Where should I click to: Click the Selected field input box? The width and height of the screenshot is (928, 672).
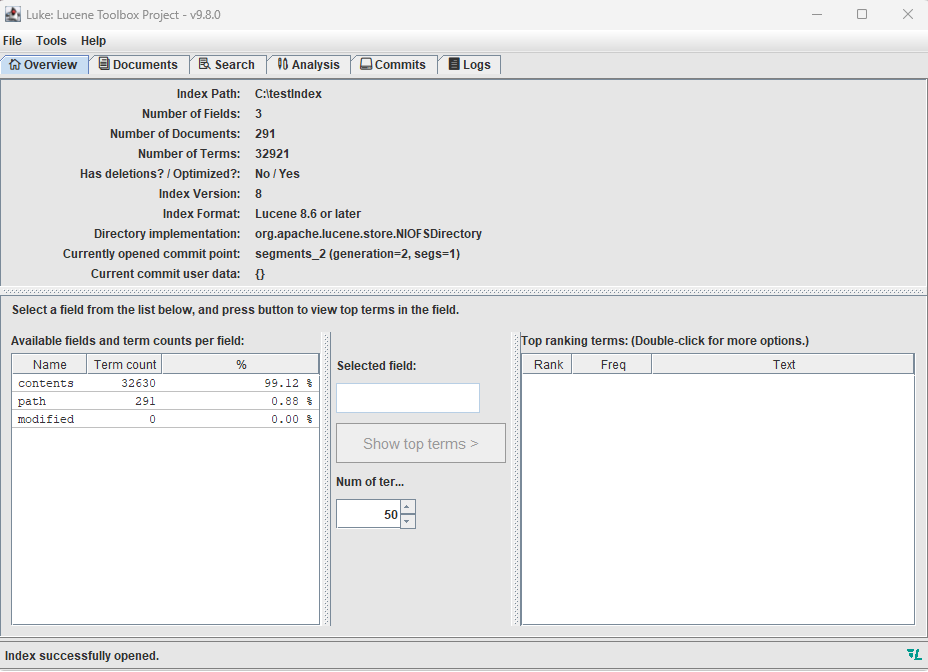click(x=407, y=397)
